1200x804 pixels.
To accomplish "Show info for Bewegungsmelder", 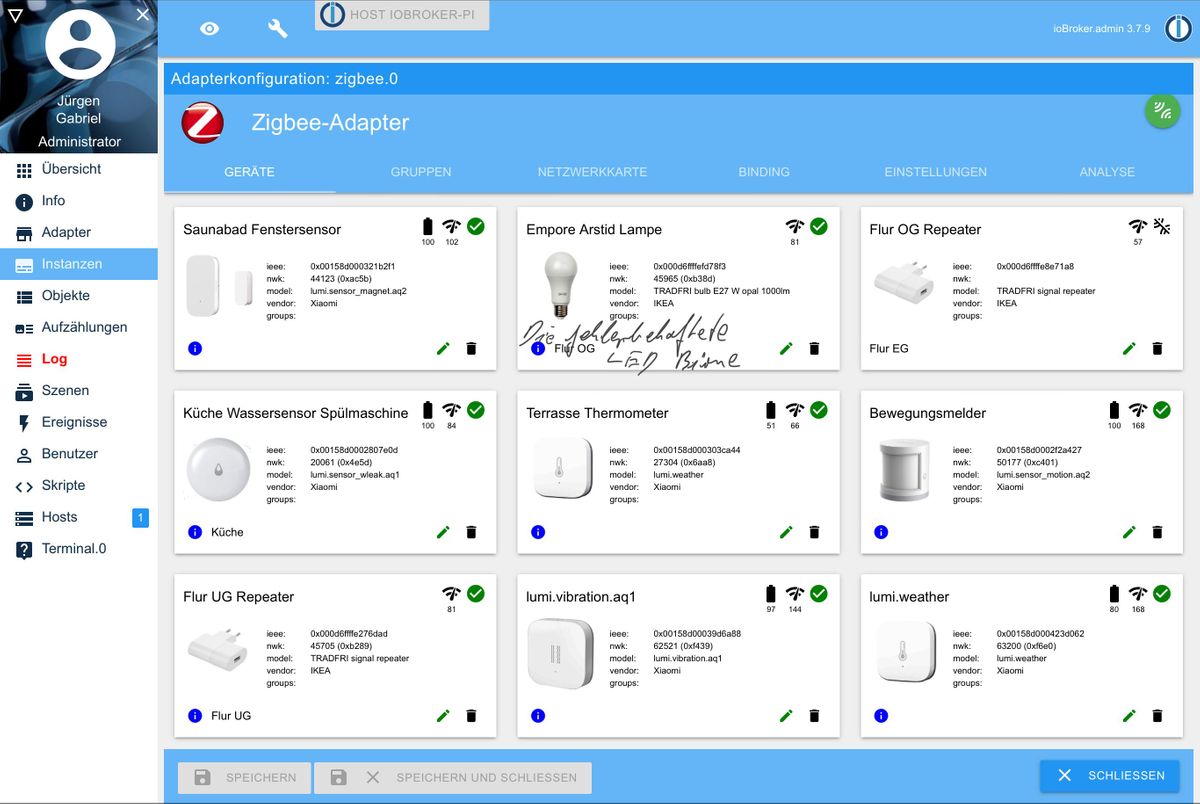I will pos(881,532).
